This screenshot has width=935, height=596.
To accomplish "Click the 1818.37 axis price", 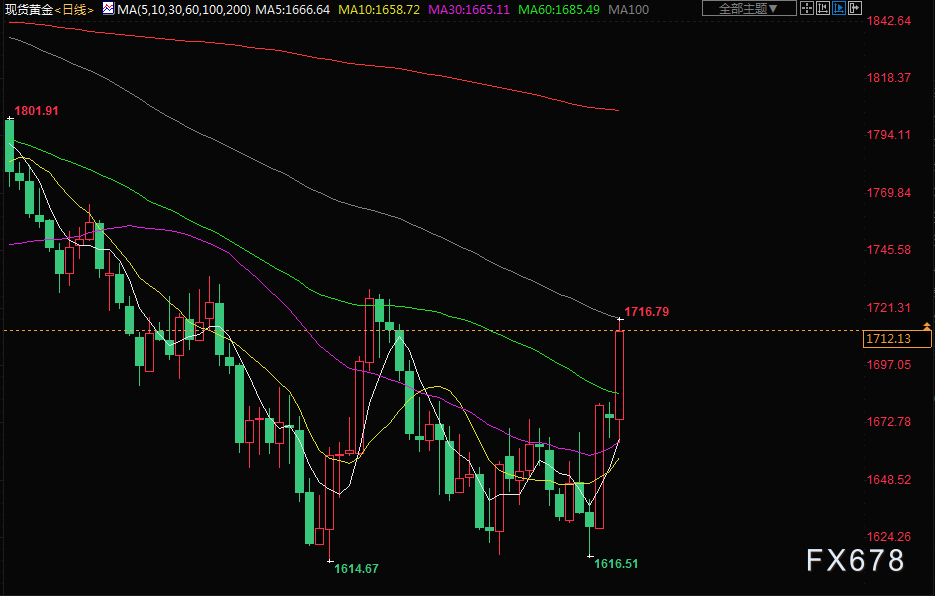I will [x=888, y=78].
